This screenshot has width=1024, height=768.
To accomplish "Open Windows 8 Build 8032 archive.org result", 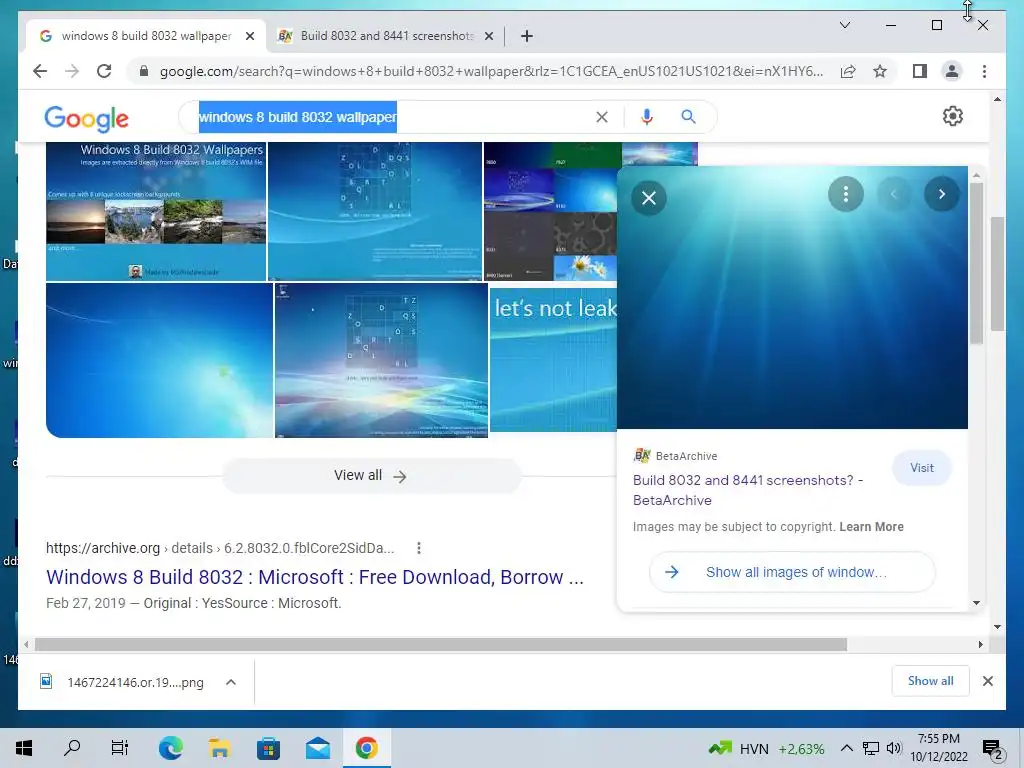I will pyautogui.click(x=315, y=577).
